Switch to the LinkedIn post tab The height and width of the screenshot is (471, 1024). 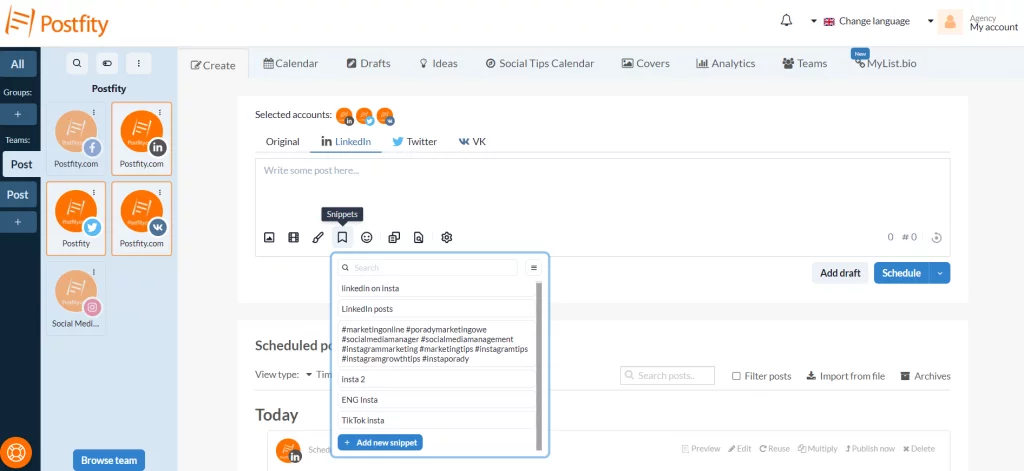[346, 141]
